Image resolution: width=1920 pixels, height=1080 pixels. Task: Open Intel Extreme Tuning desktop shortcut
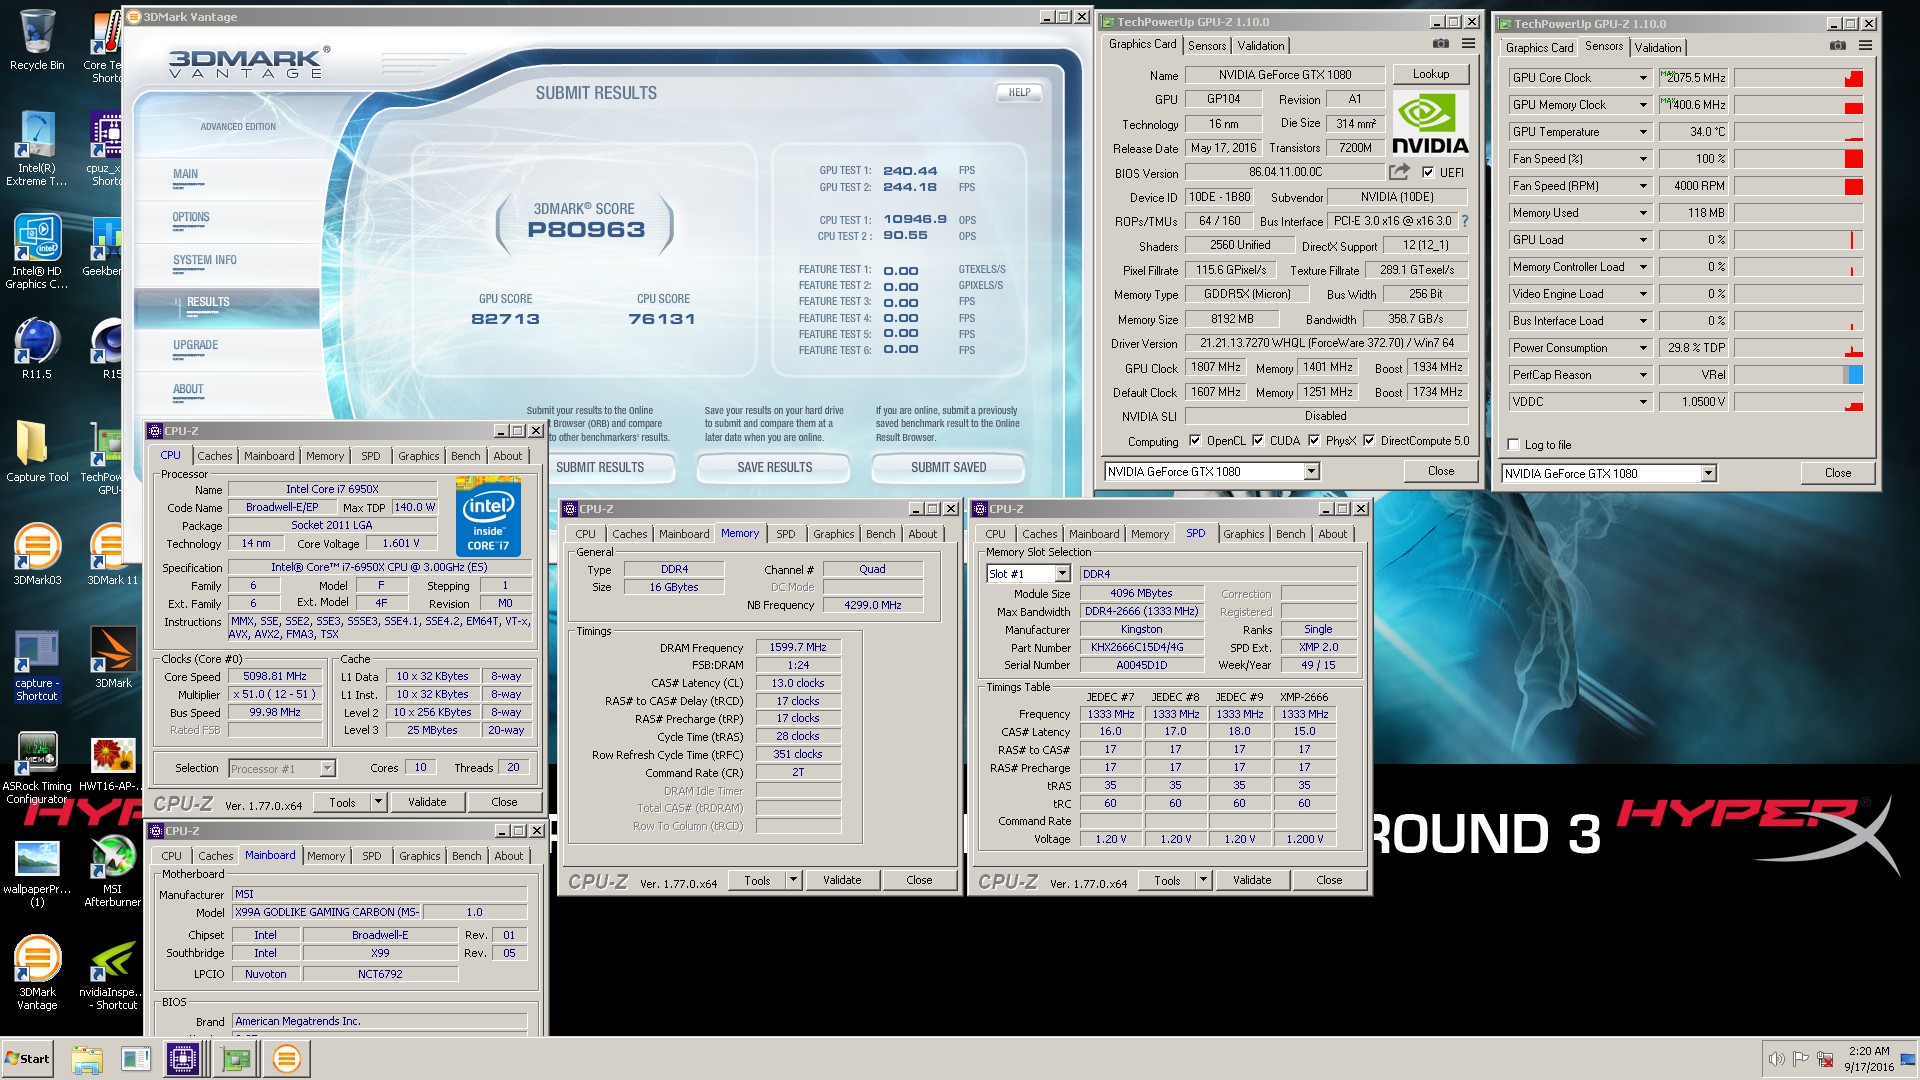pos(37,148)
